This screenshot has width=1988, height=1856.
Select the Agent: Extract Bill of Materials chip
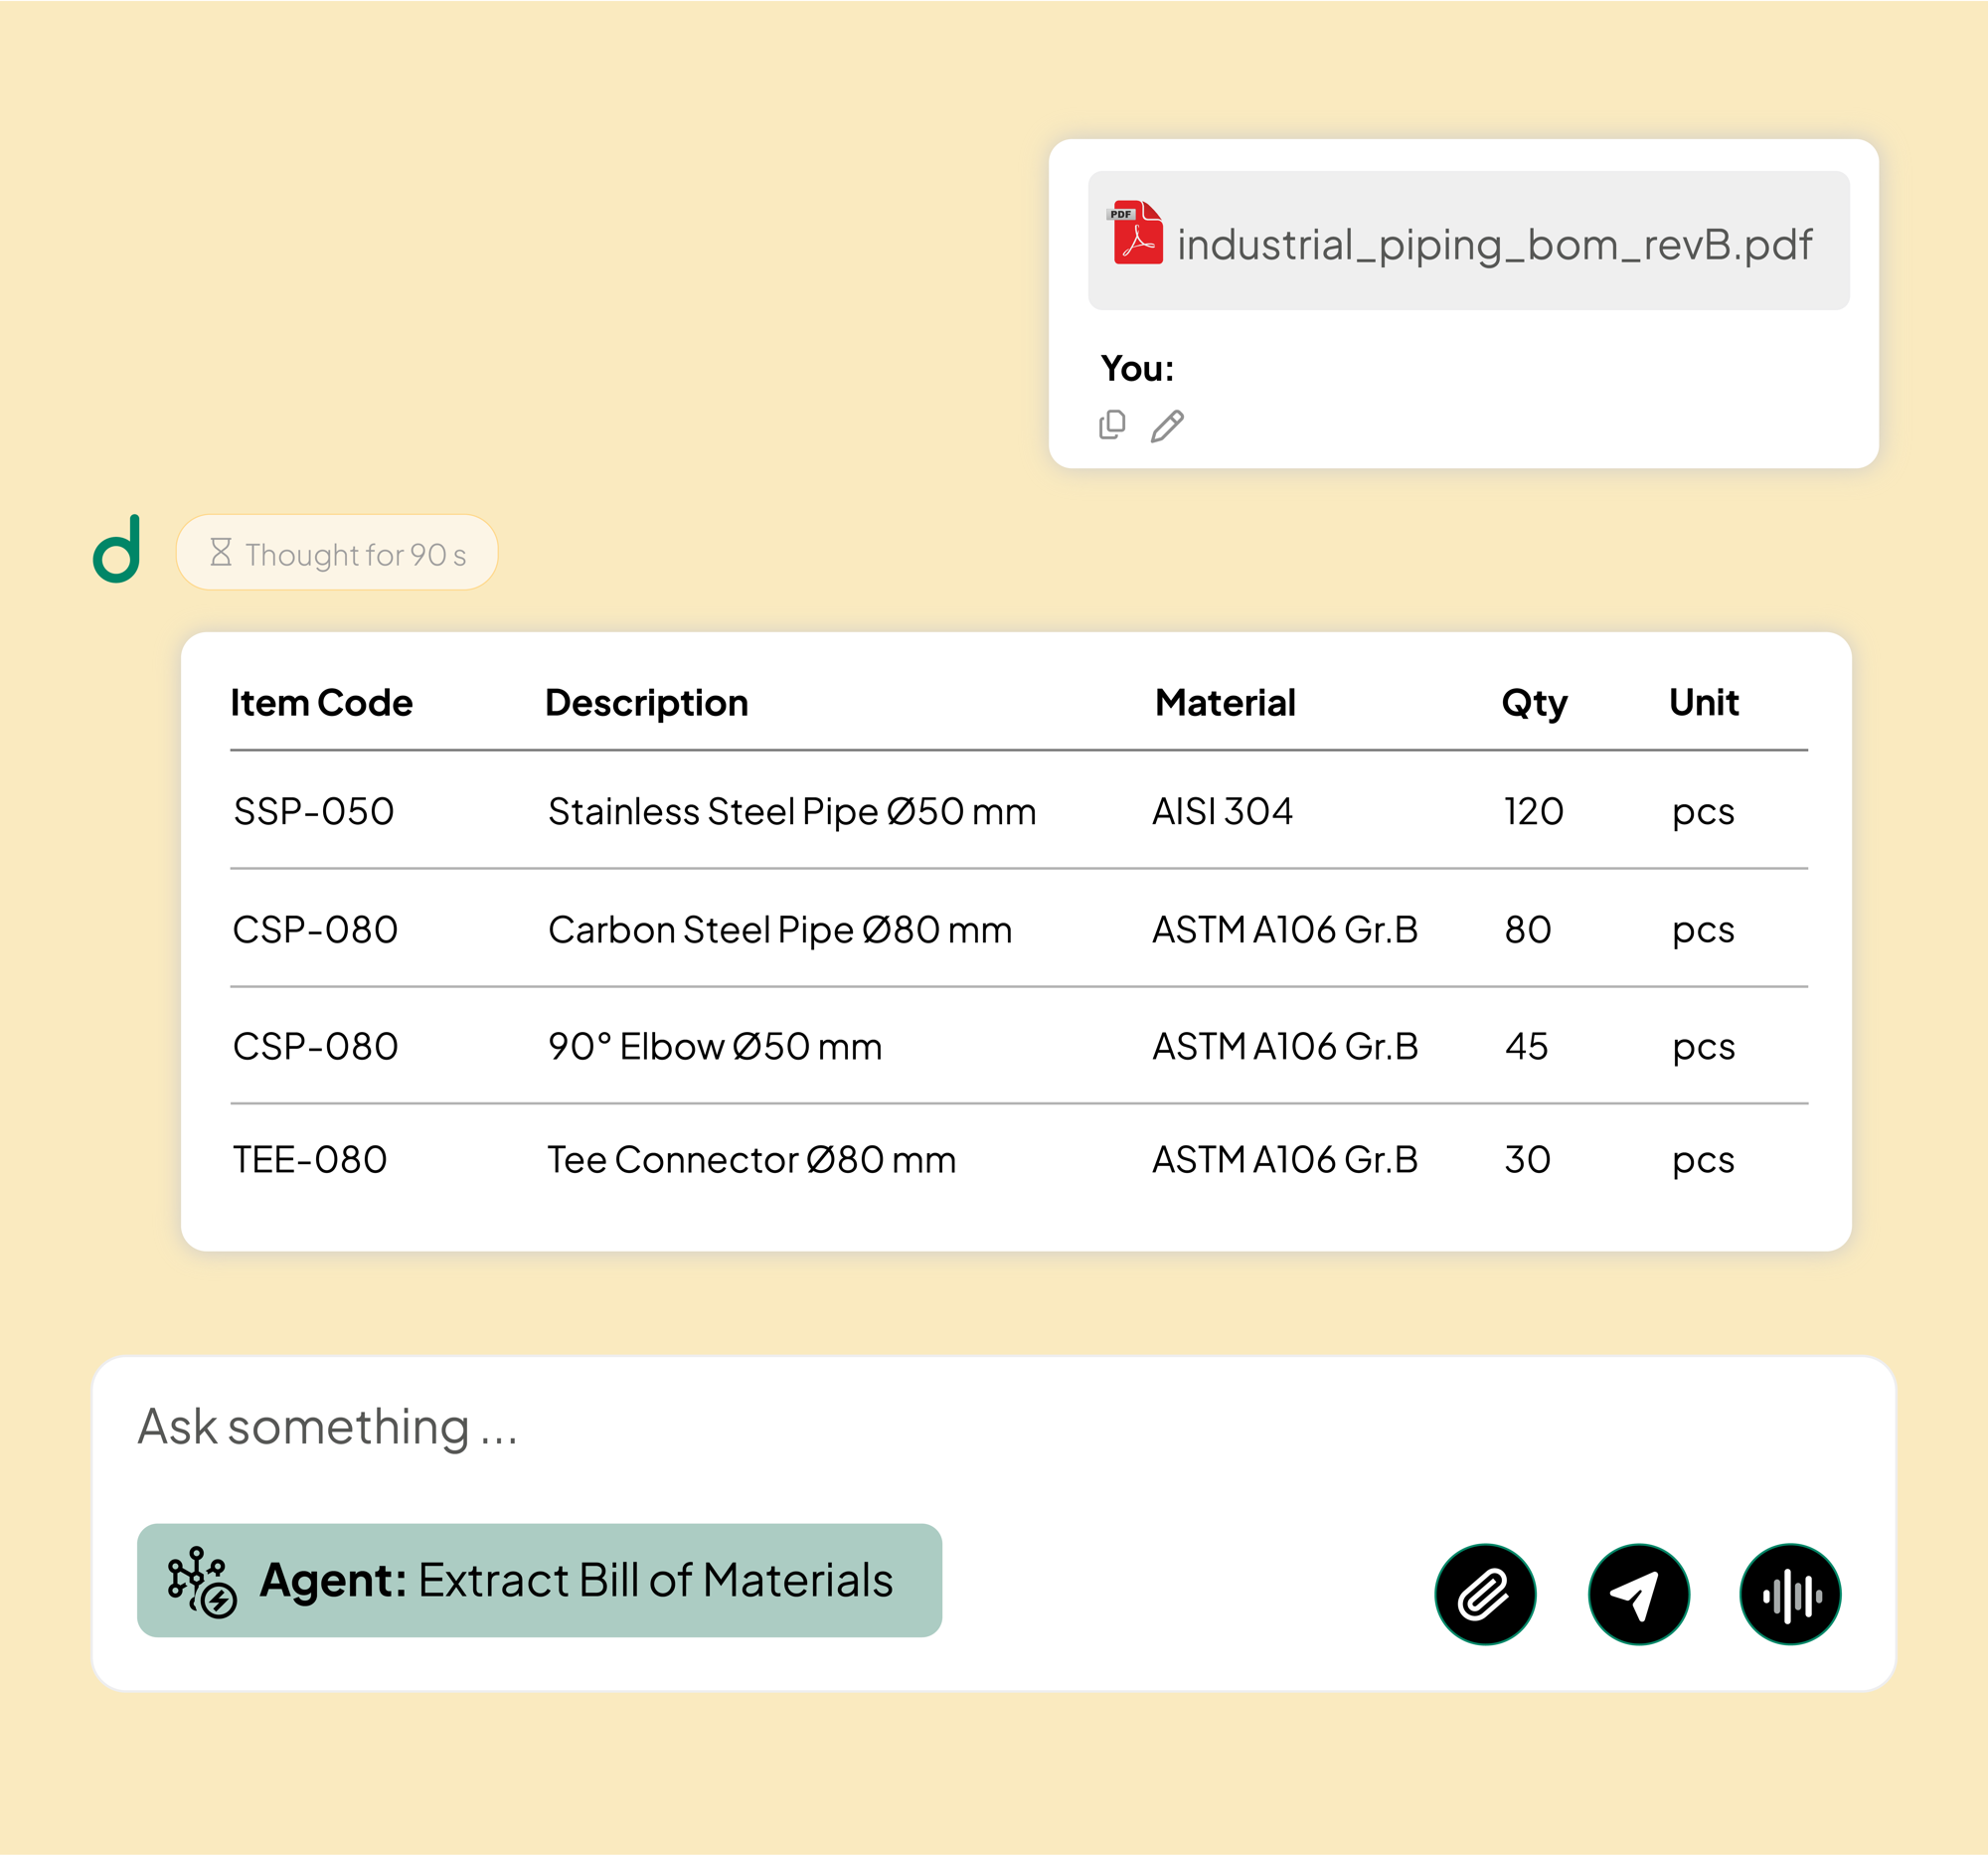coord(539,1580)
